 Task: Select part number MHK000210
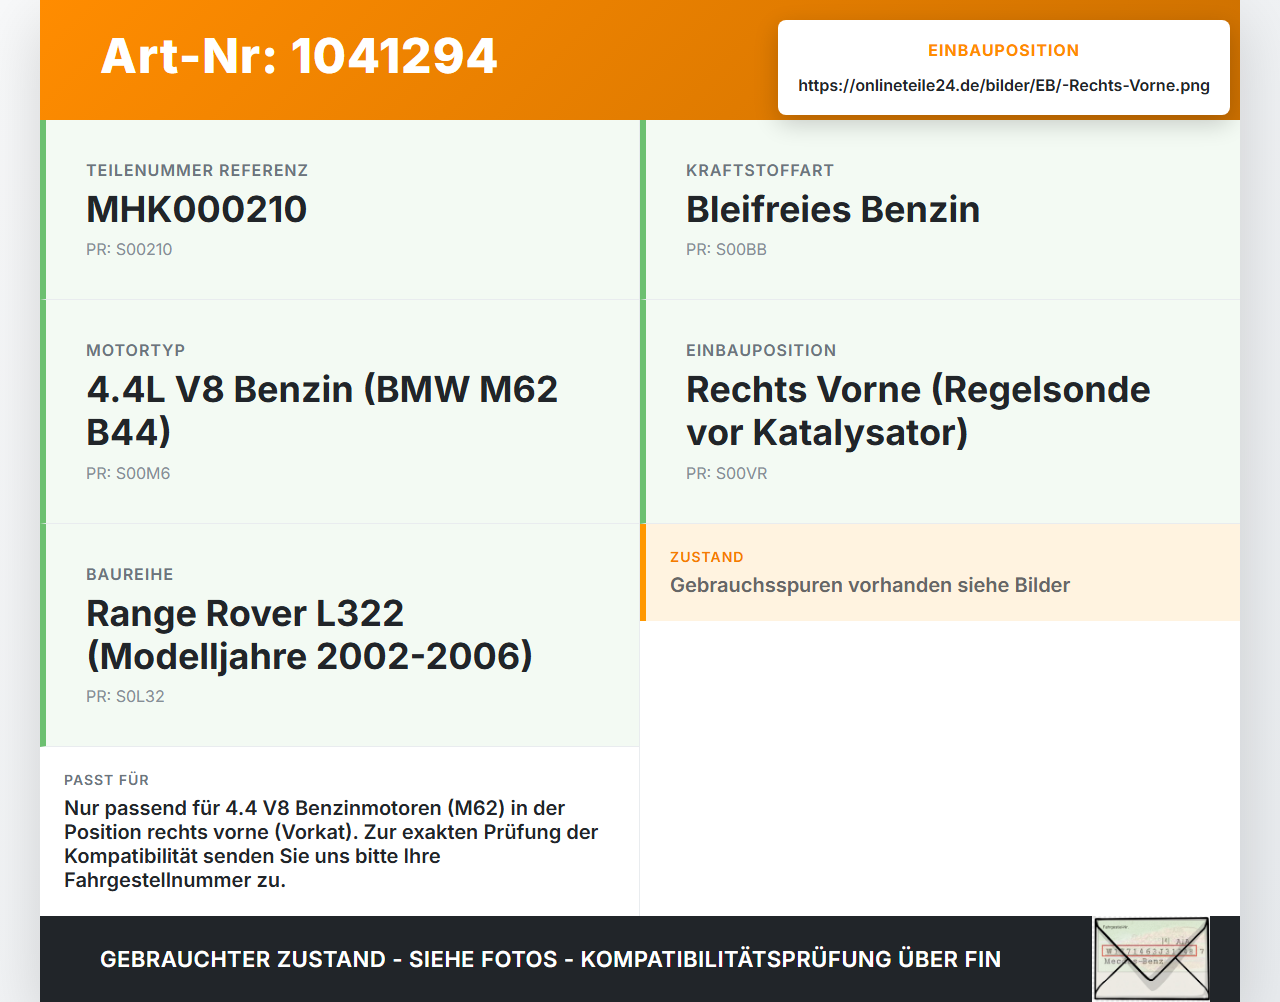(x=197, y=209)
